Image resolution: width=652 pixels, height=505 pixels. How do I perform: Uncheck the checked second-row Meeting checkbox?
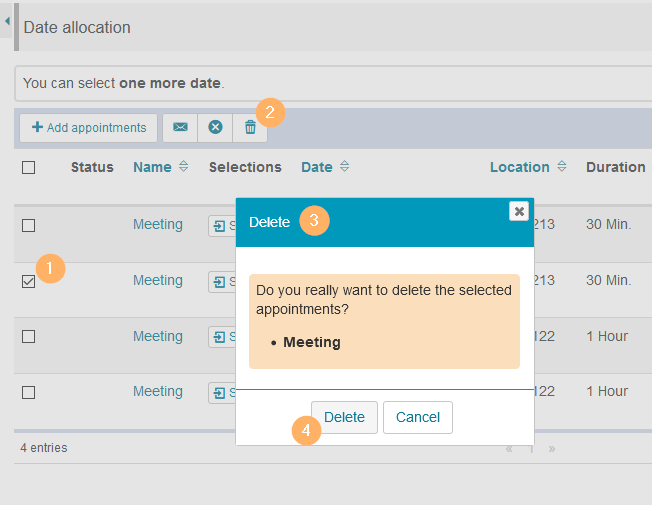click(x=29, y=281)
